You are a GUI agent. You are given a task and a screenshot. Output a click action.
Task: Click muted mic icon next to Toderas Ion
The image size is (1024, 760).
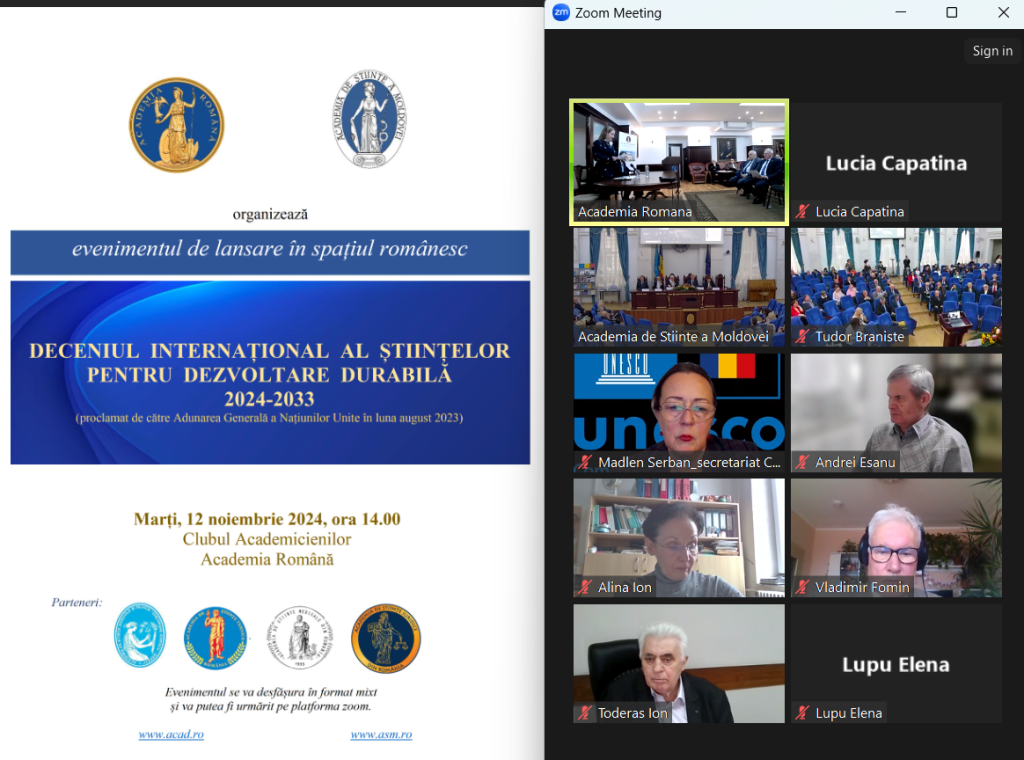pos(585,713)
